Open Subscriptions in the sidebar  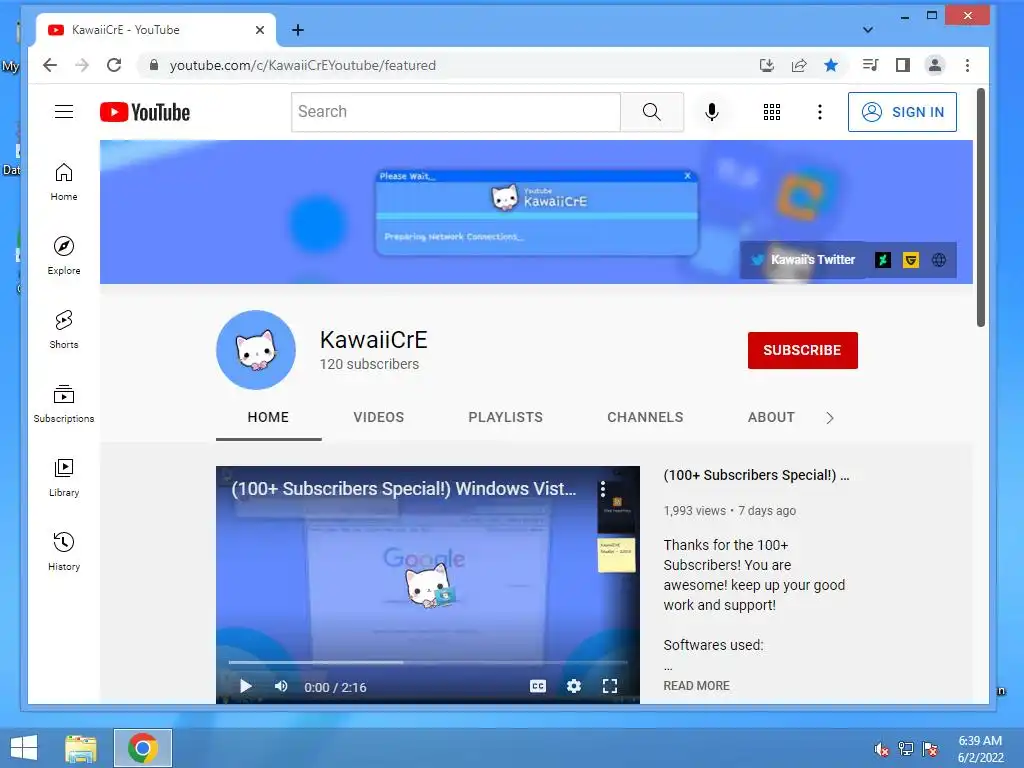pyautogui.click(x=63, y=404)
